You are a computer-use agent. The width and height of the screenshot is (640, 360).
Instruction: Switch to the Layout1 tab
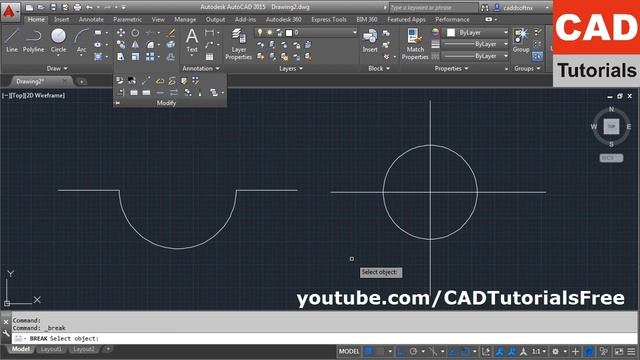(x=51, y=349)
